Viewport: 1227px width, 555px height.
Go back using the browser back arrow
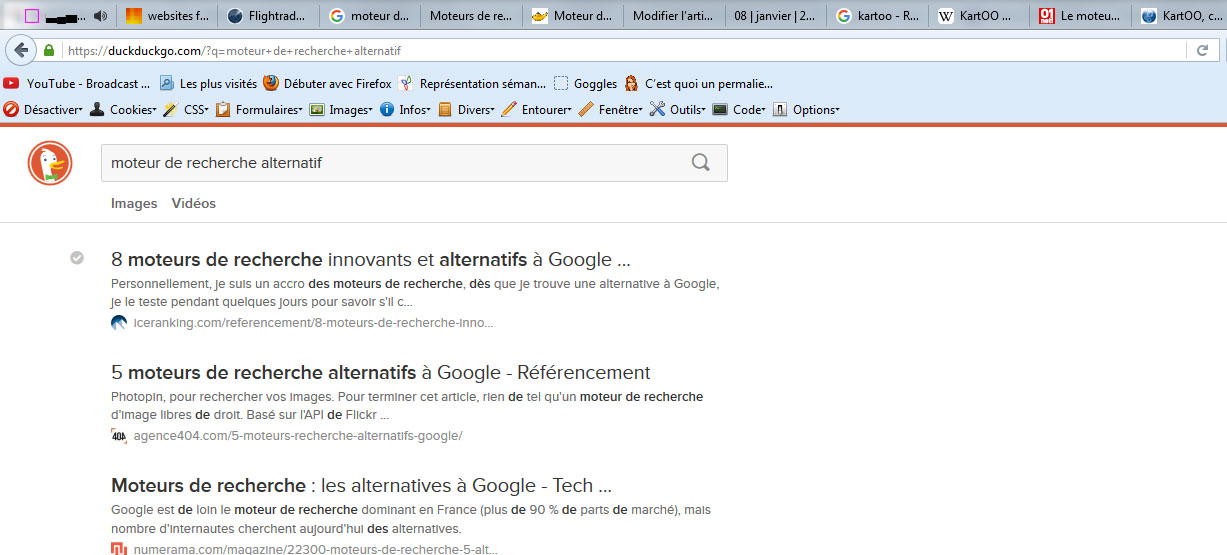tap(20, 50)
